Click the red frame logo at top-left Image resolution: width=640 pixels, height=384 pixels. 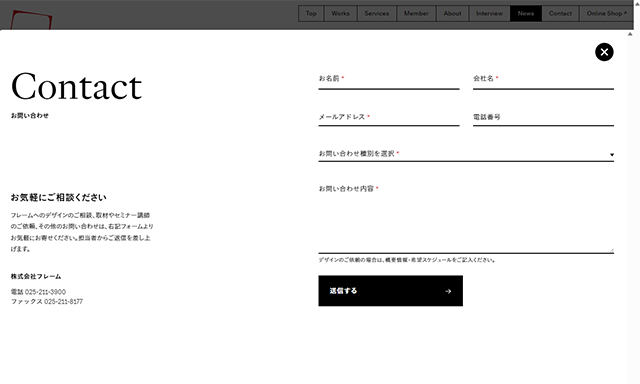coord(31,20)
